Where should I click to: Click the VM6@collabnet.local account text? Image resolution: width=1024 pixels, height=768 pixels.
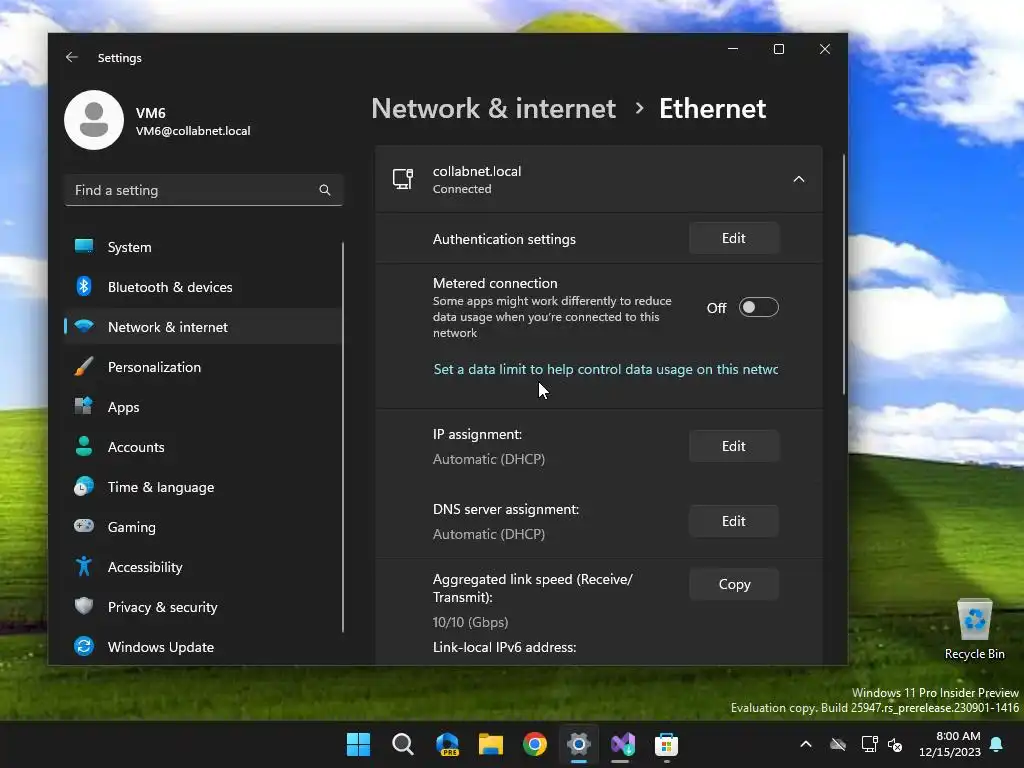coord(193,131)
